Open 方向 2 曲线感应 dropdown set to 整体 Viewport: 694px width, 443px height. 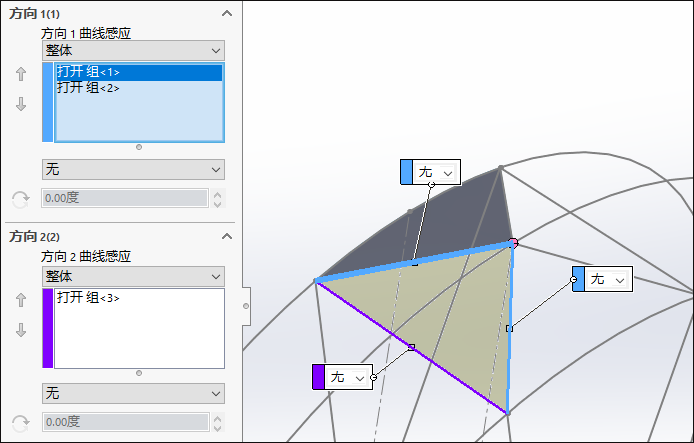tap(133, 277)
